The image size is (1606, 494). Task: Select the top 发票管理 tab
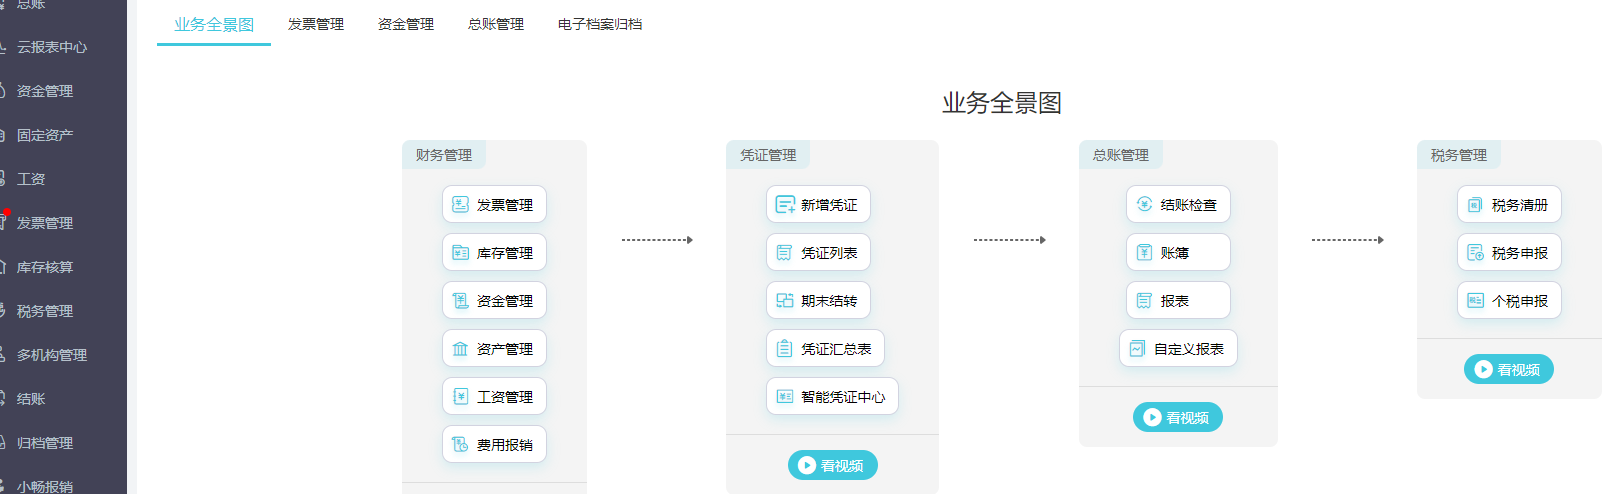pyautogui.click(x=316, y=24)
